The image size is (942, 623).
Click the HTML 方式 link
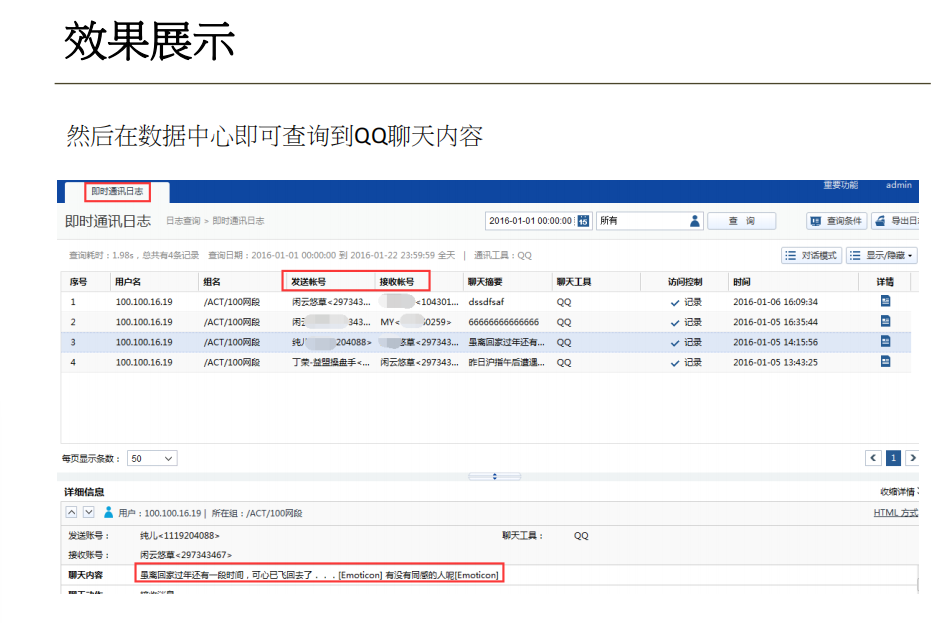tap(896, 512)
